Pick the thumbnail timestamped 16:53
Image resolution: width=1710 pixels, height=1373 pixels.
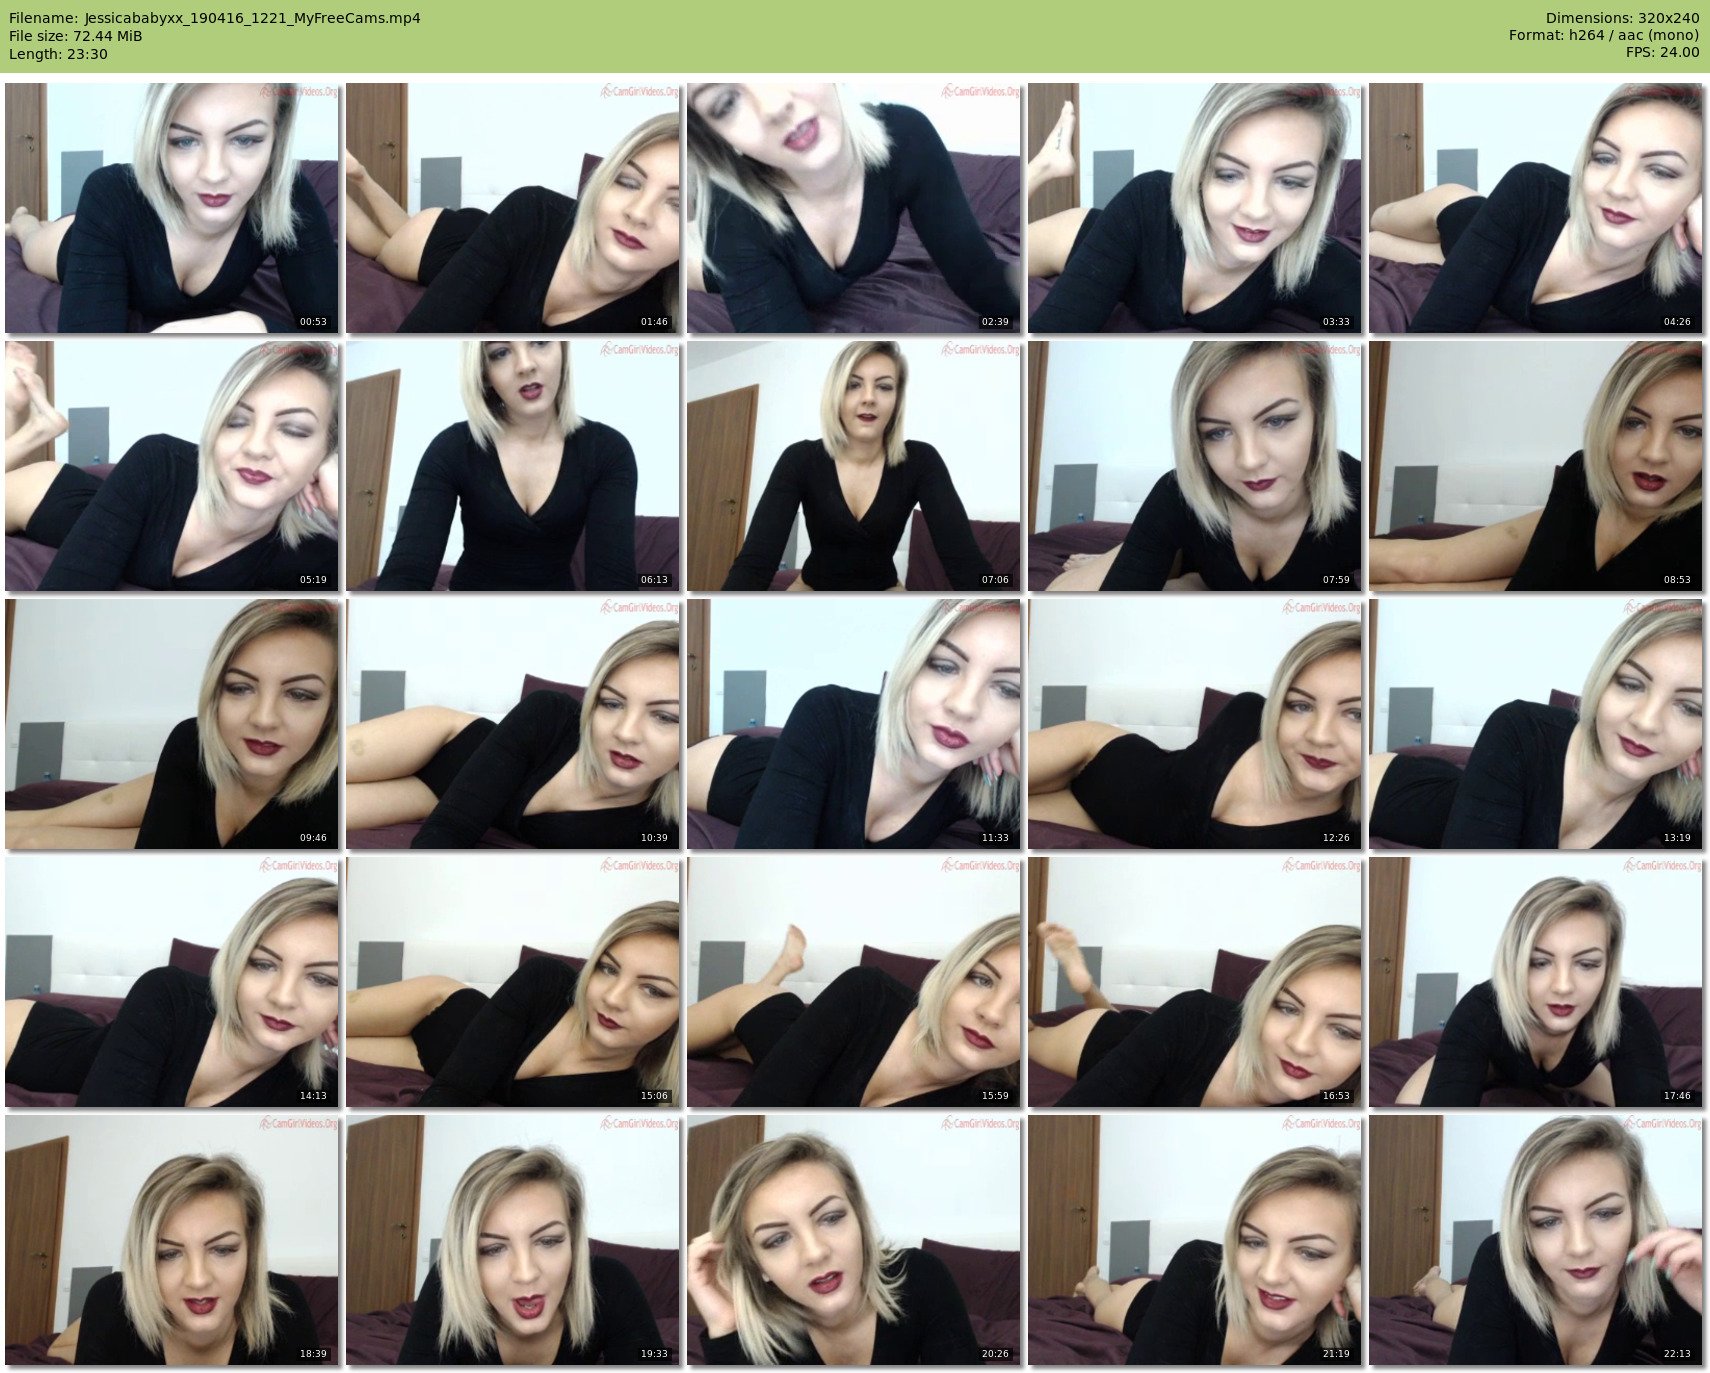(x=1195, y=982)
